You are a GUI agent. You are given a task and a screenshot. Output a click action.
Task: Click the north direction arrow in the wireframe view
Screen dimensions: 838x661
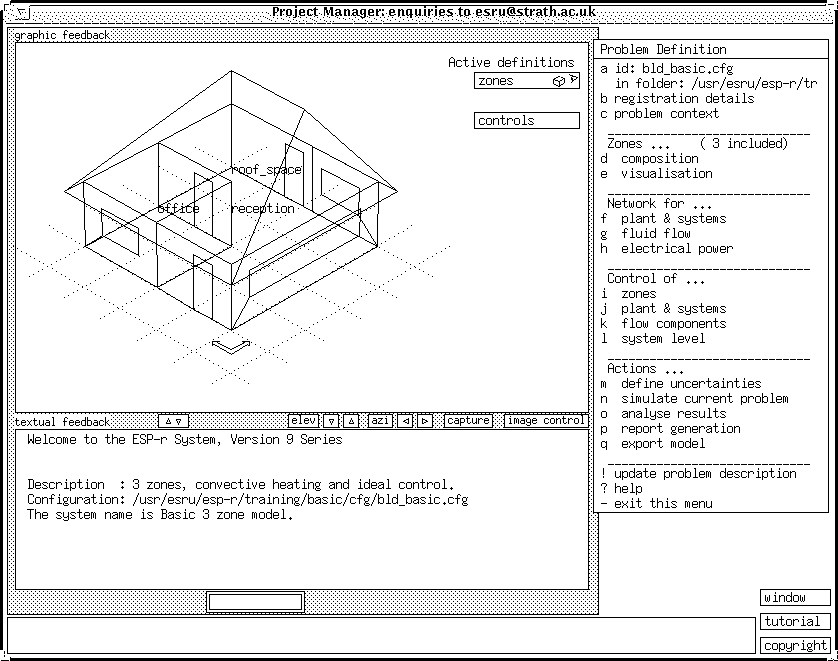tap(231, 346)
